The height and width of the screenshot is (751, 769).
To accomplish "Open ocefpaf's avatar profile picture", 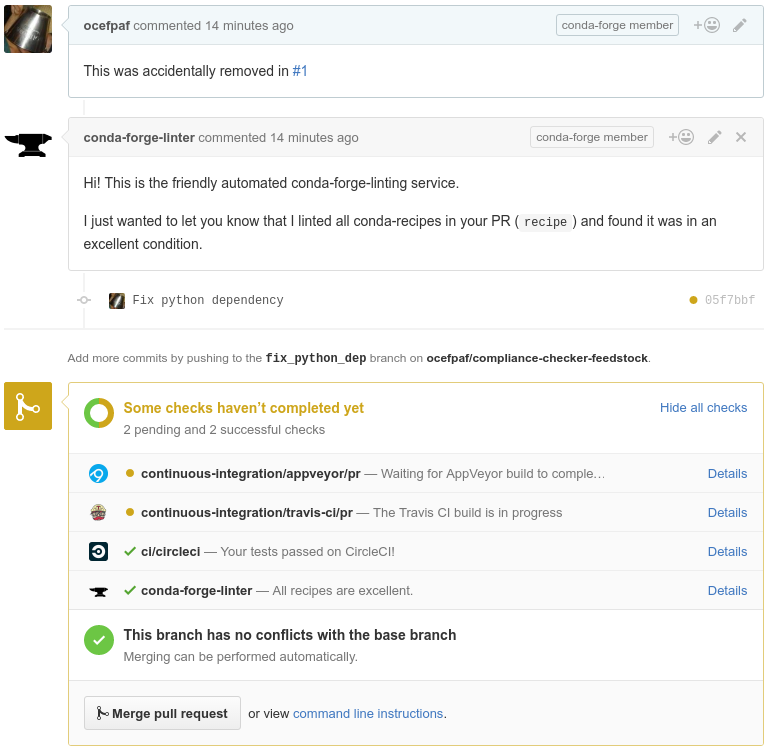I will click(x=28, y=29).
